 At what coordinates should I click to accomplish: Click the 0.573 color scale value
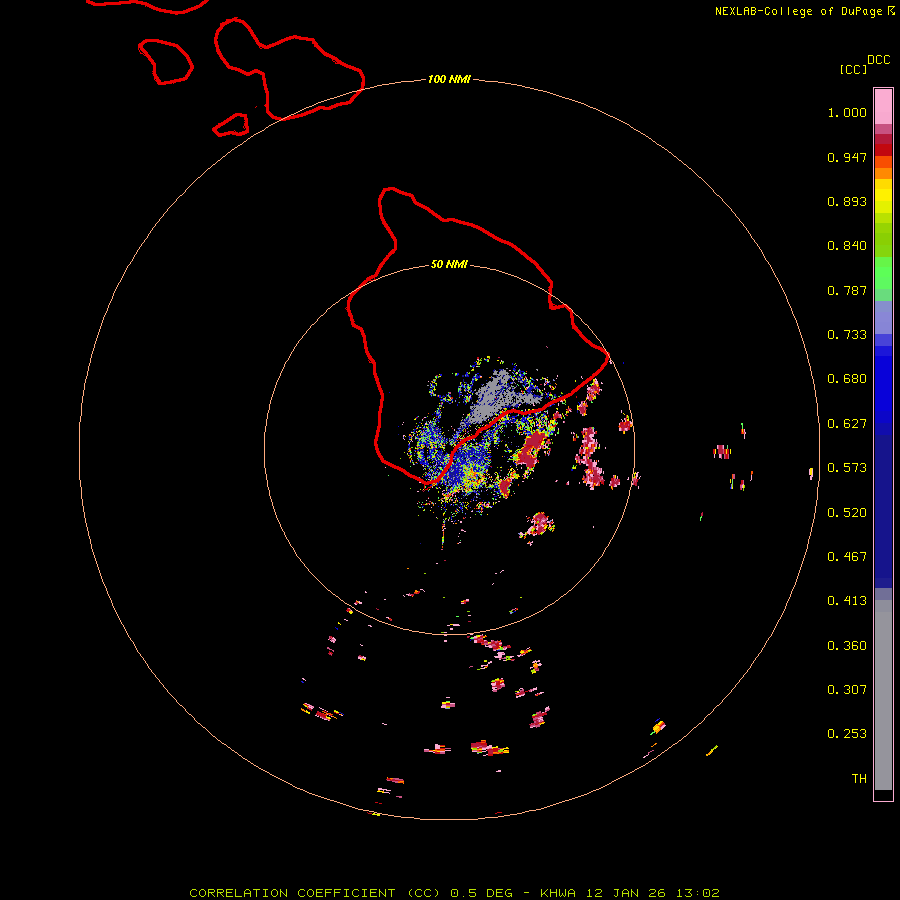tap(847, 468)
